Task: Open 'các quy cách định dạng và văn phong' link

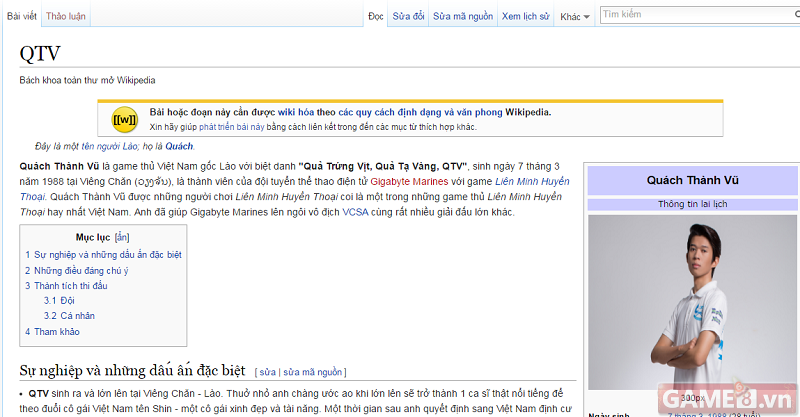Action: pyautogui.click(x=420, y=112)
